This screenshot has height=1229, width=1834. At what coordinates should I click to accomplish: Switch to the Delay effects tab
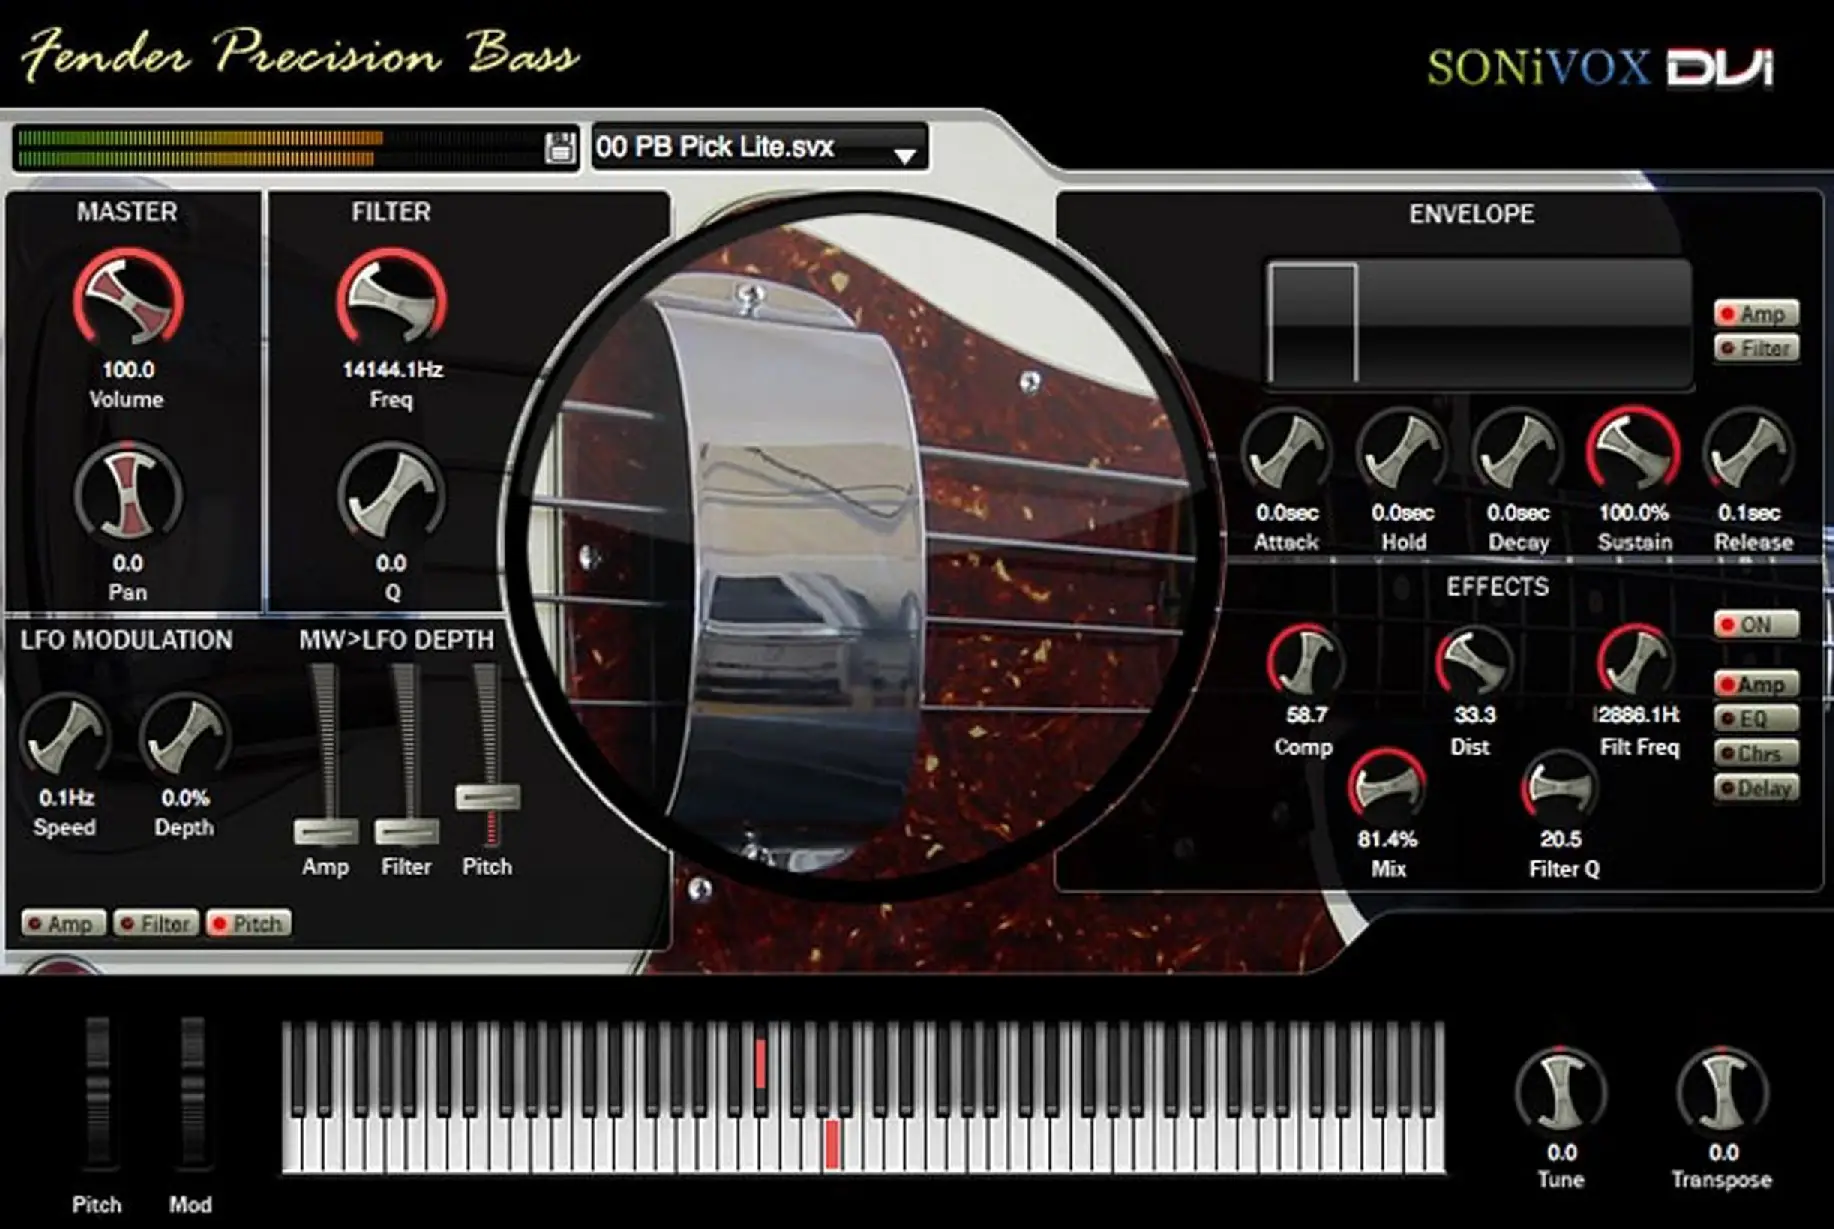click(x=1756, y=788)
